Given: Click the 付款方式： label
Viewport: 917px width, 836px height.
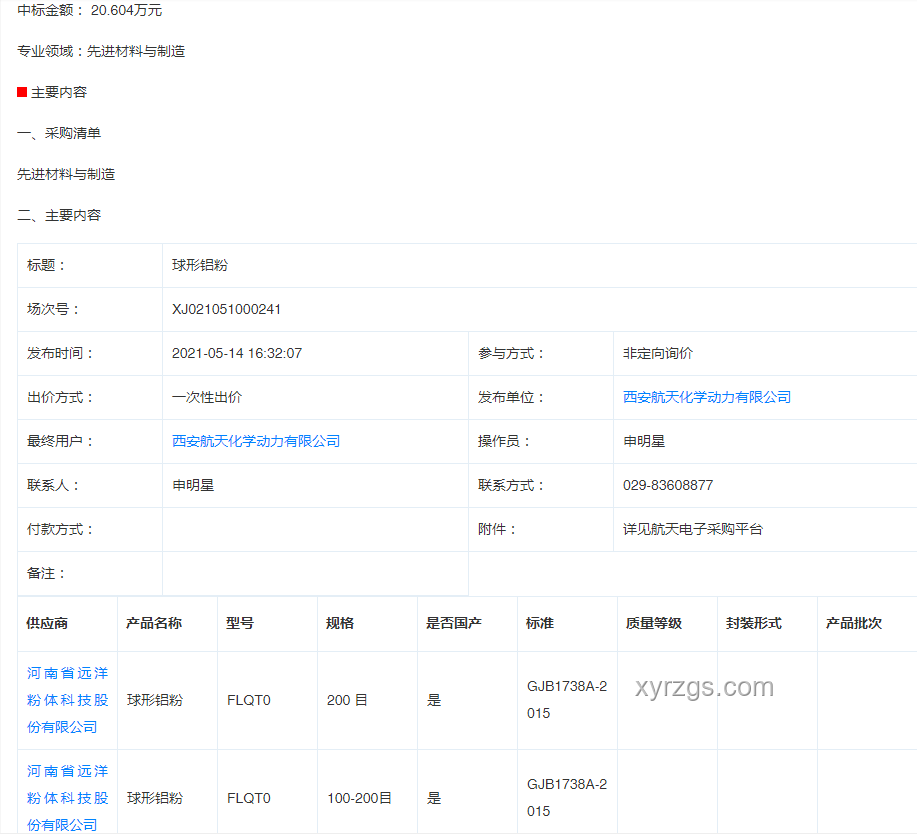Looking at the screenshot, I should 60,529.
